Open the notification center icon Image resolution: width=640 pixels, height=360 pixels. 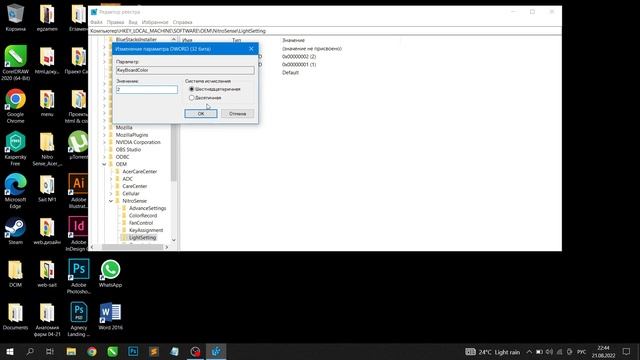tap(626, 351)
